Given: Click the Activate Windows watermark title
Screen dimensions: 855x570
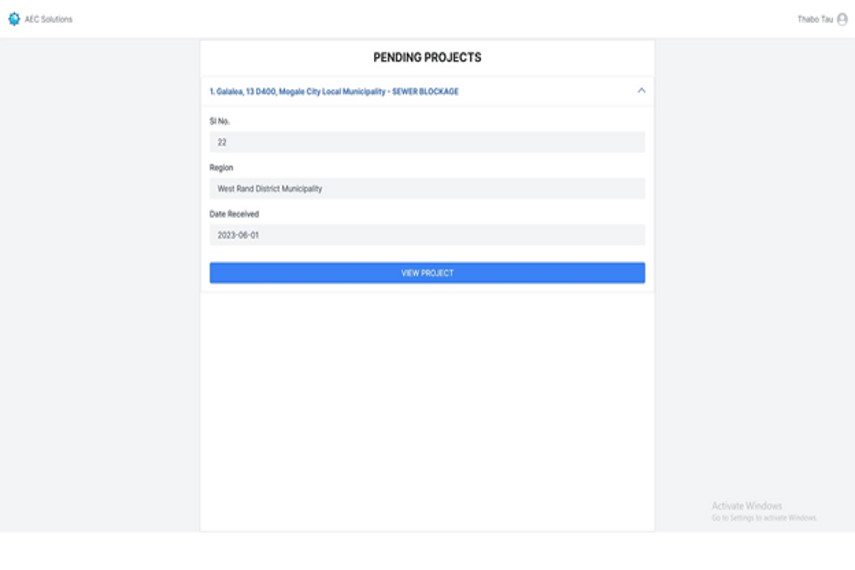Looking at the screenshot, I should [x=746, y=506].
